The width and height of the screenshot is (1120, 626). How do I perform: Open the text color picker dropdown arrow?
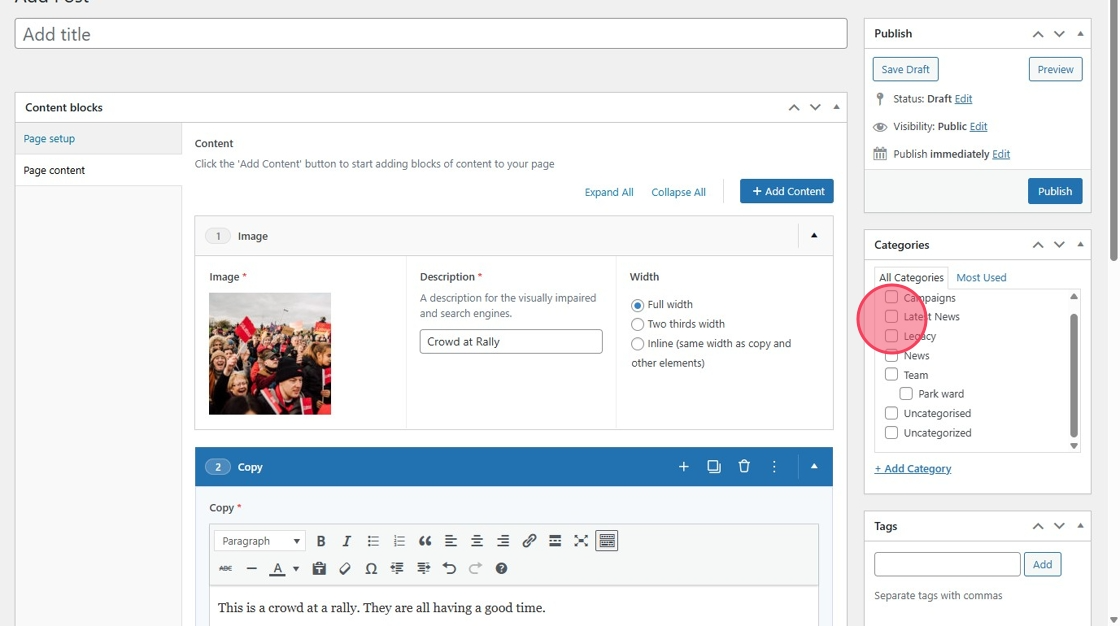click(296, 570)
